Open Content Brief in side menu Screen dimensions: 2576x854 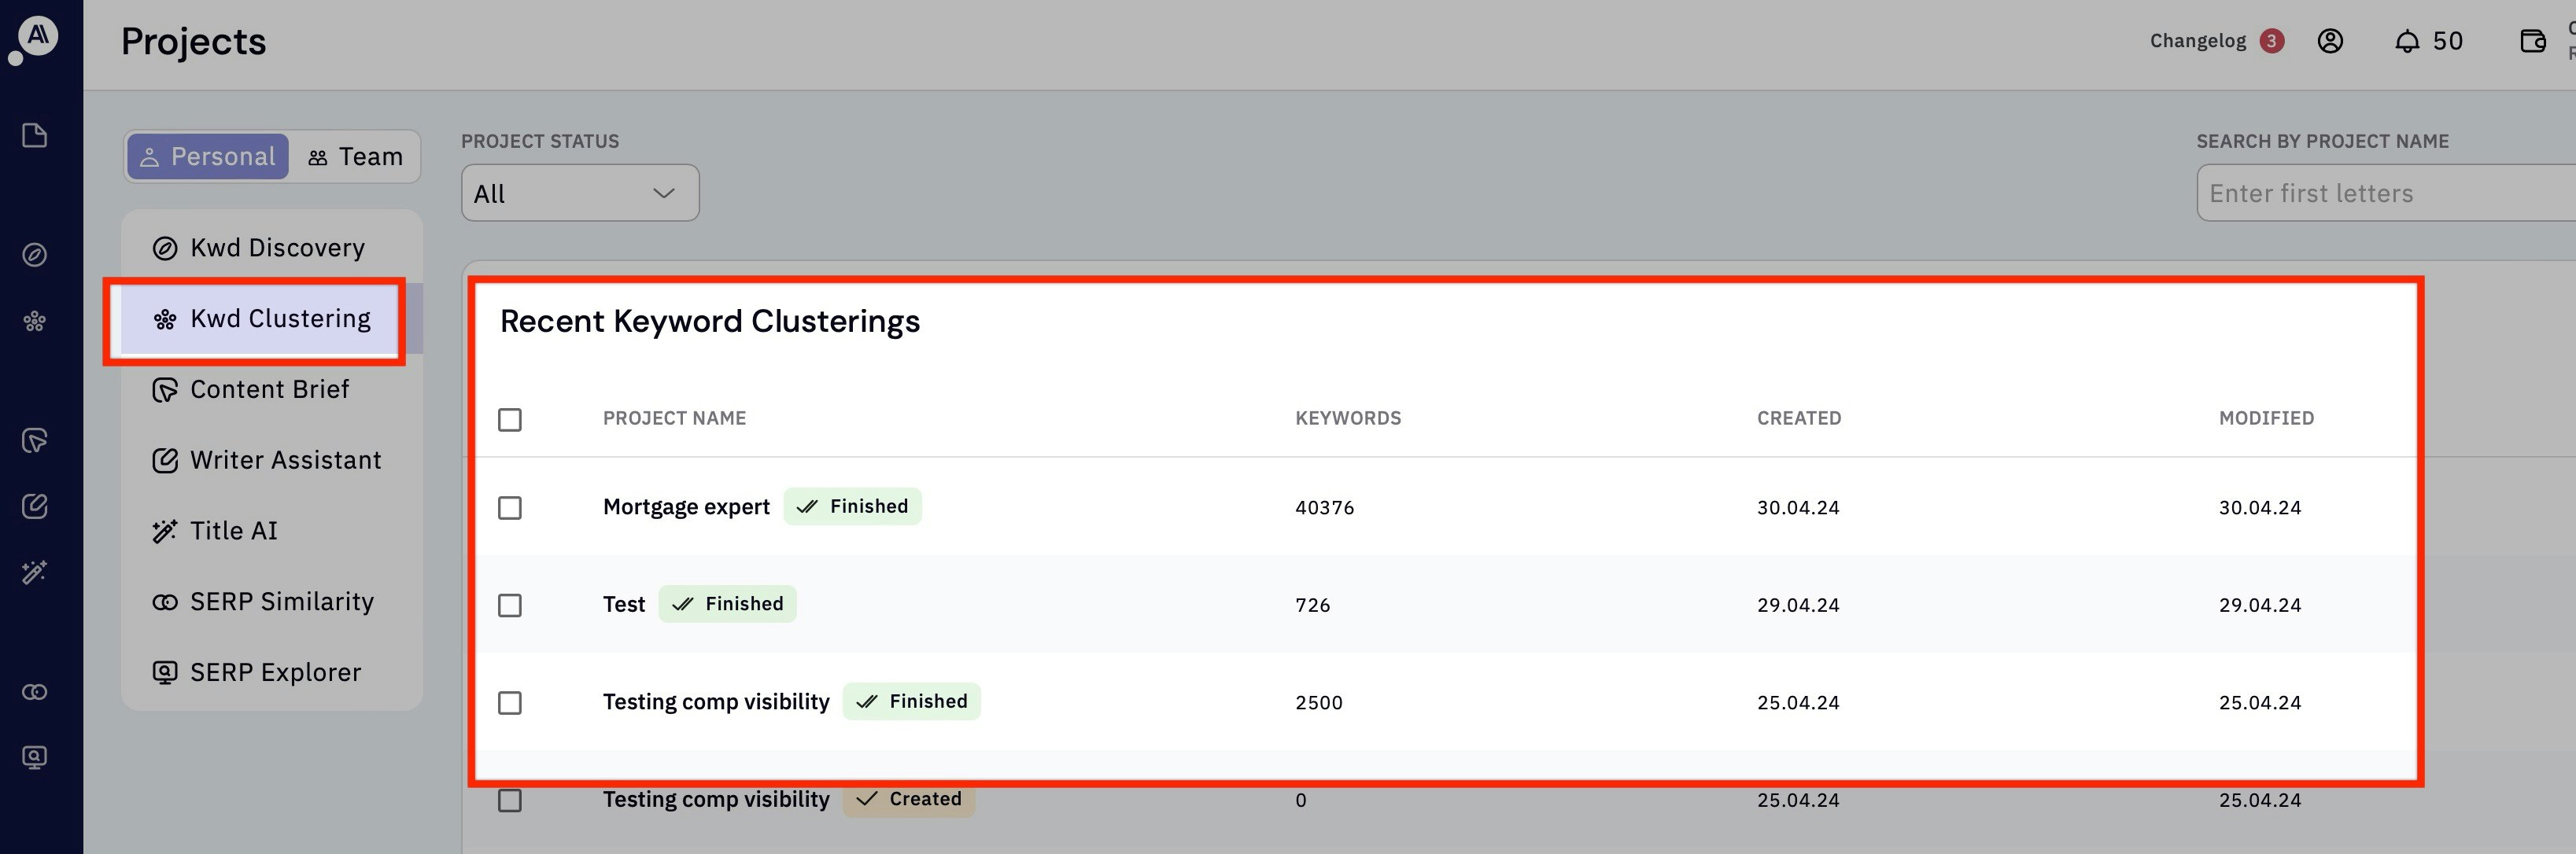[269, 389]
